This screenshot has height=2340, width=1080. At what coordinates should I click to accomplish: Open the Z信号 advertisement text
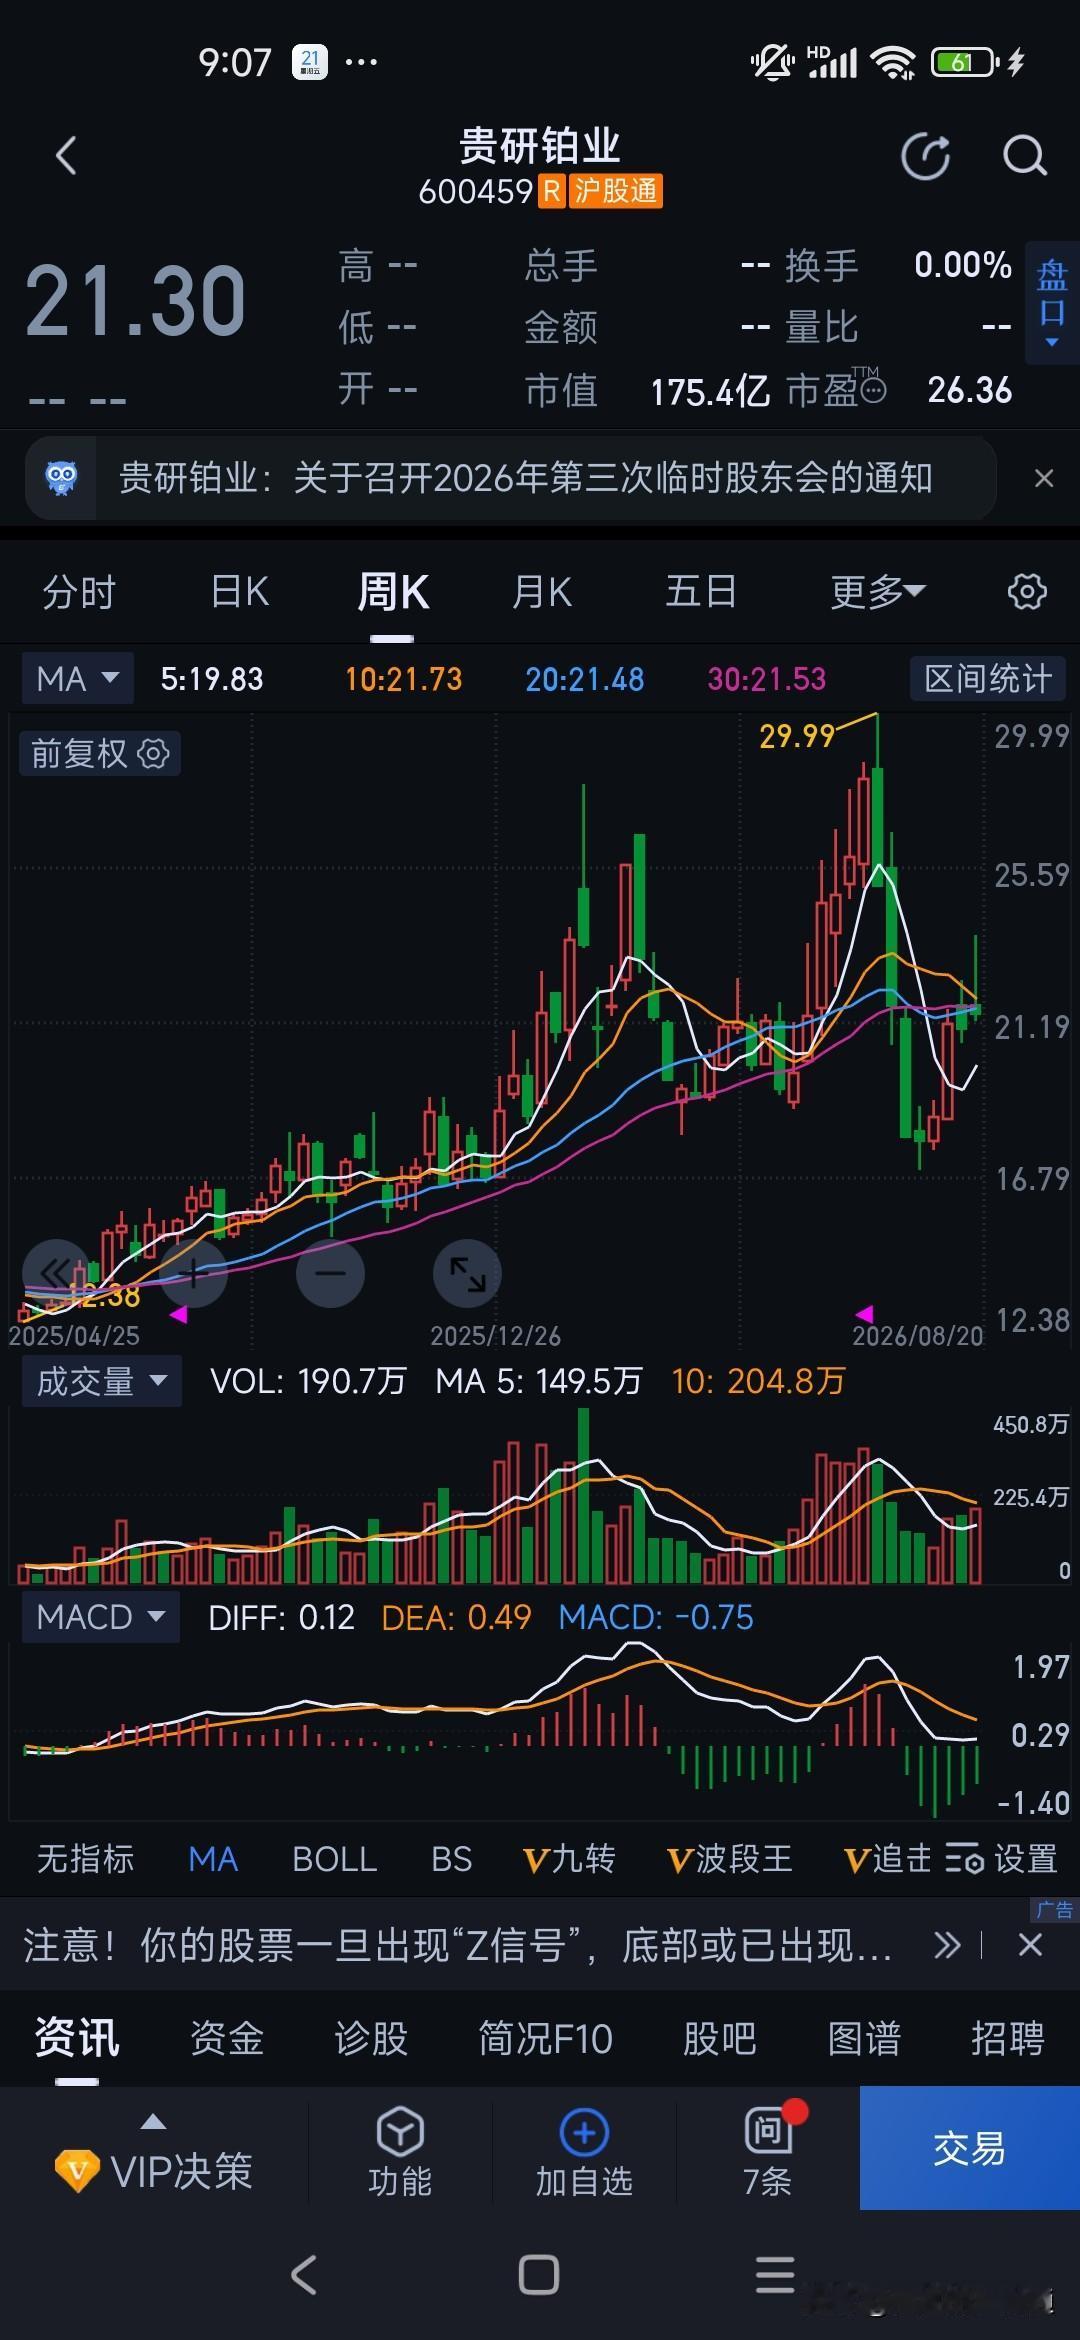458,1945
